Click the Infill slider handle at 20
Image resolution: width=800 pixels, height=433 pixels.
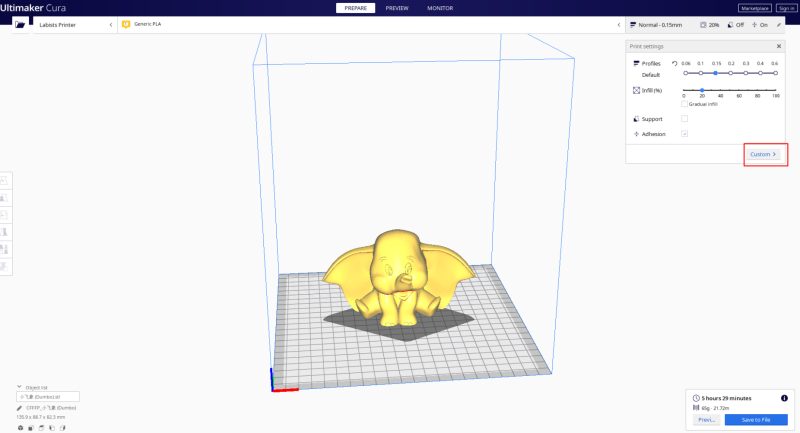click(702, 90)
